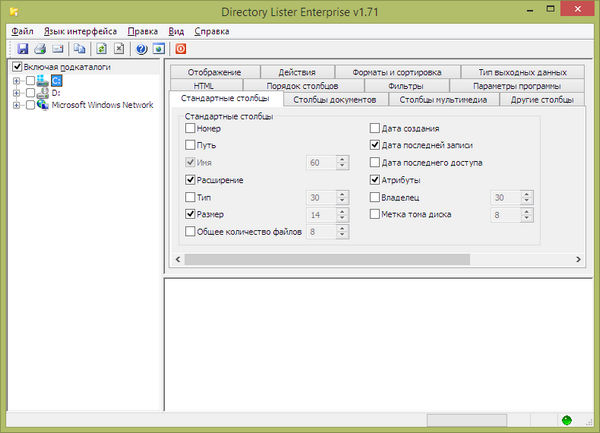Viewport: 600px width, 433px height.
Task: Switch to the Столбцы документов tab
Action: (x=334, y=100)
